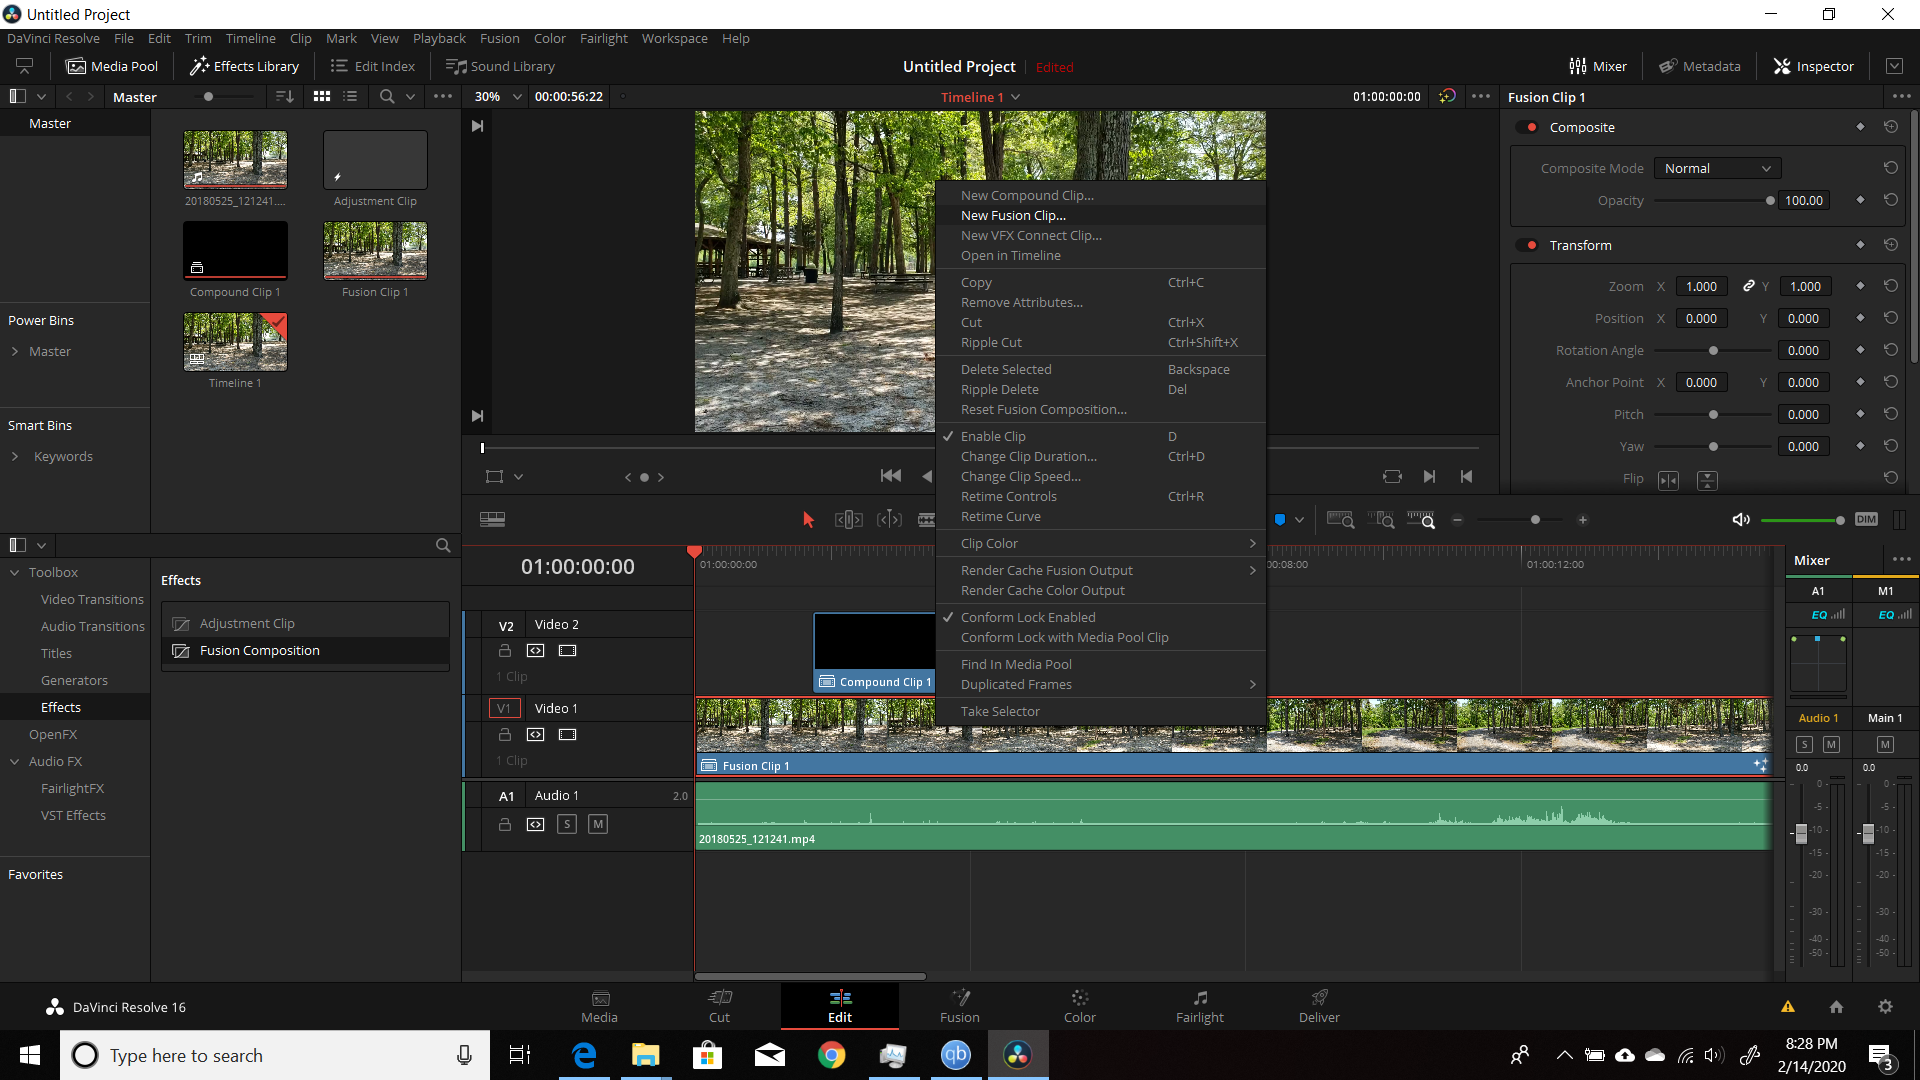Collapse the Toolbox tree
This screenshot has height=1080, width=1920.
coord(15,573)
